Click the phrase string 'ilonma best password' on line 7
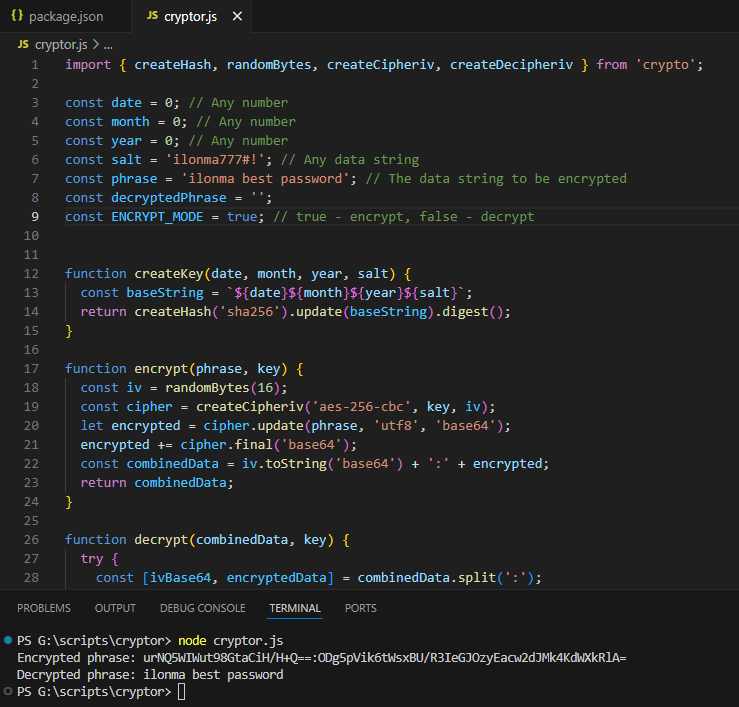Screen dimensions: 739x707 tap(265, 179)
